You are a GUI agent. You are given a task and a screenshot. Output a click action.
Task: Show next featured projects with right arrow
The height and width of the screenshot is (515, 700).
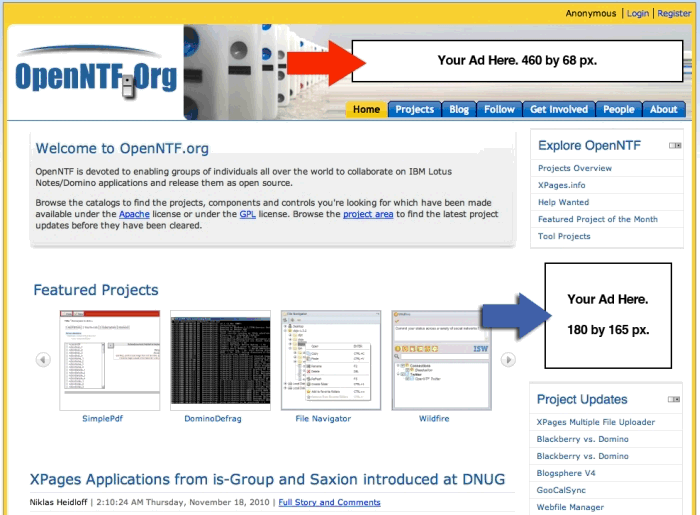pos(508,359)
